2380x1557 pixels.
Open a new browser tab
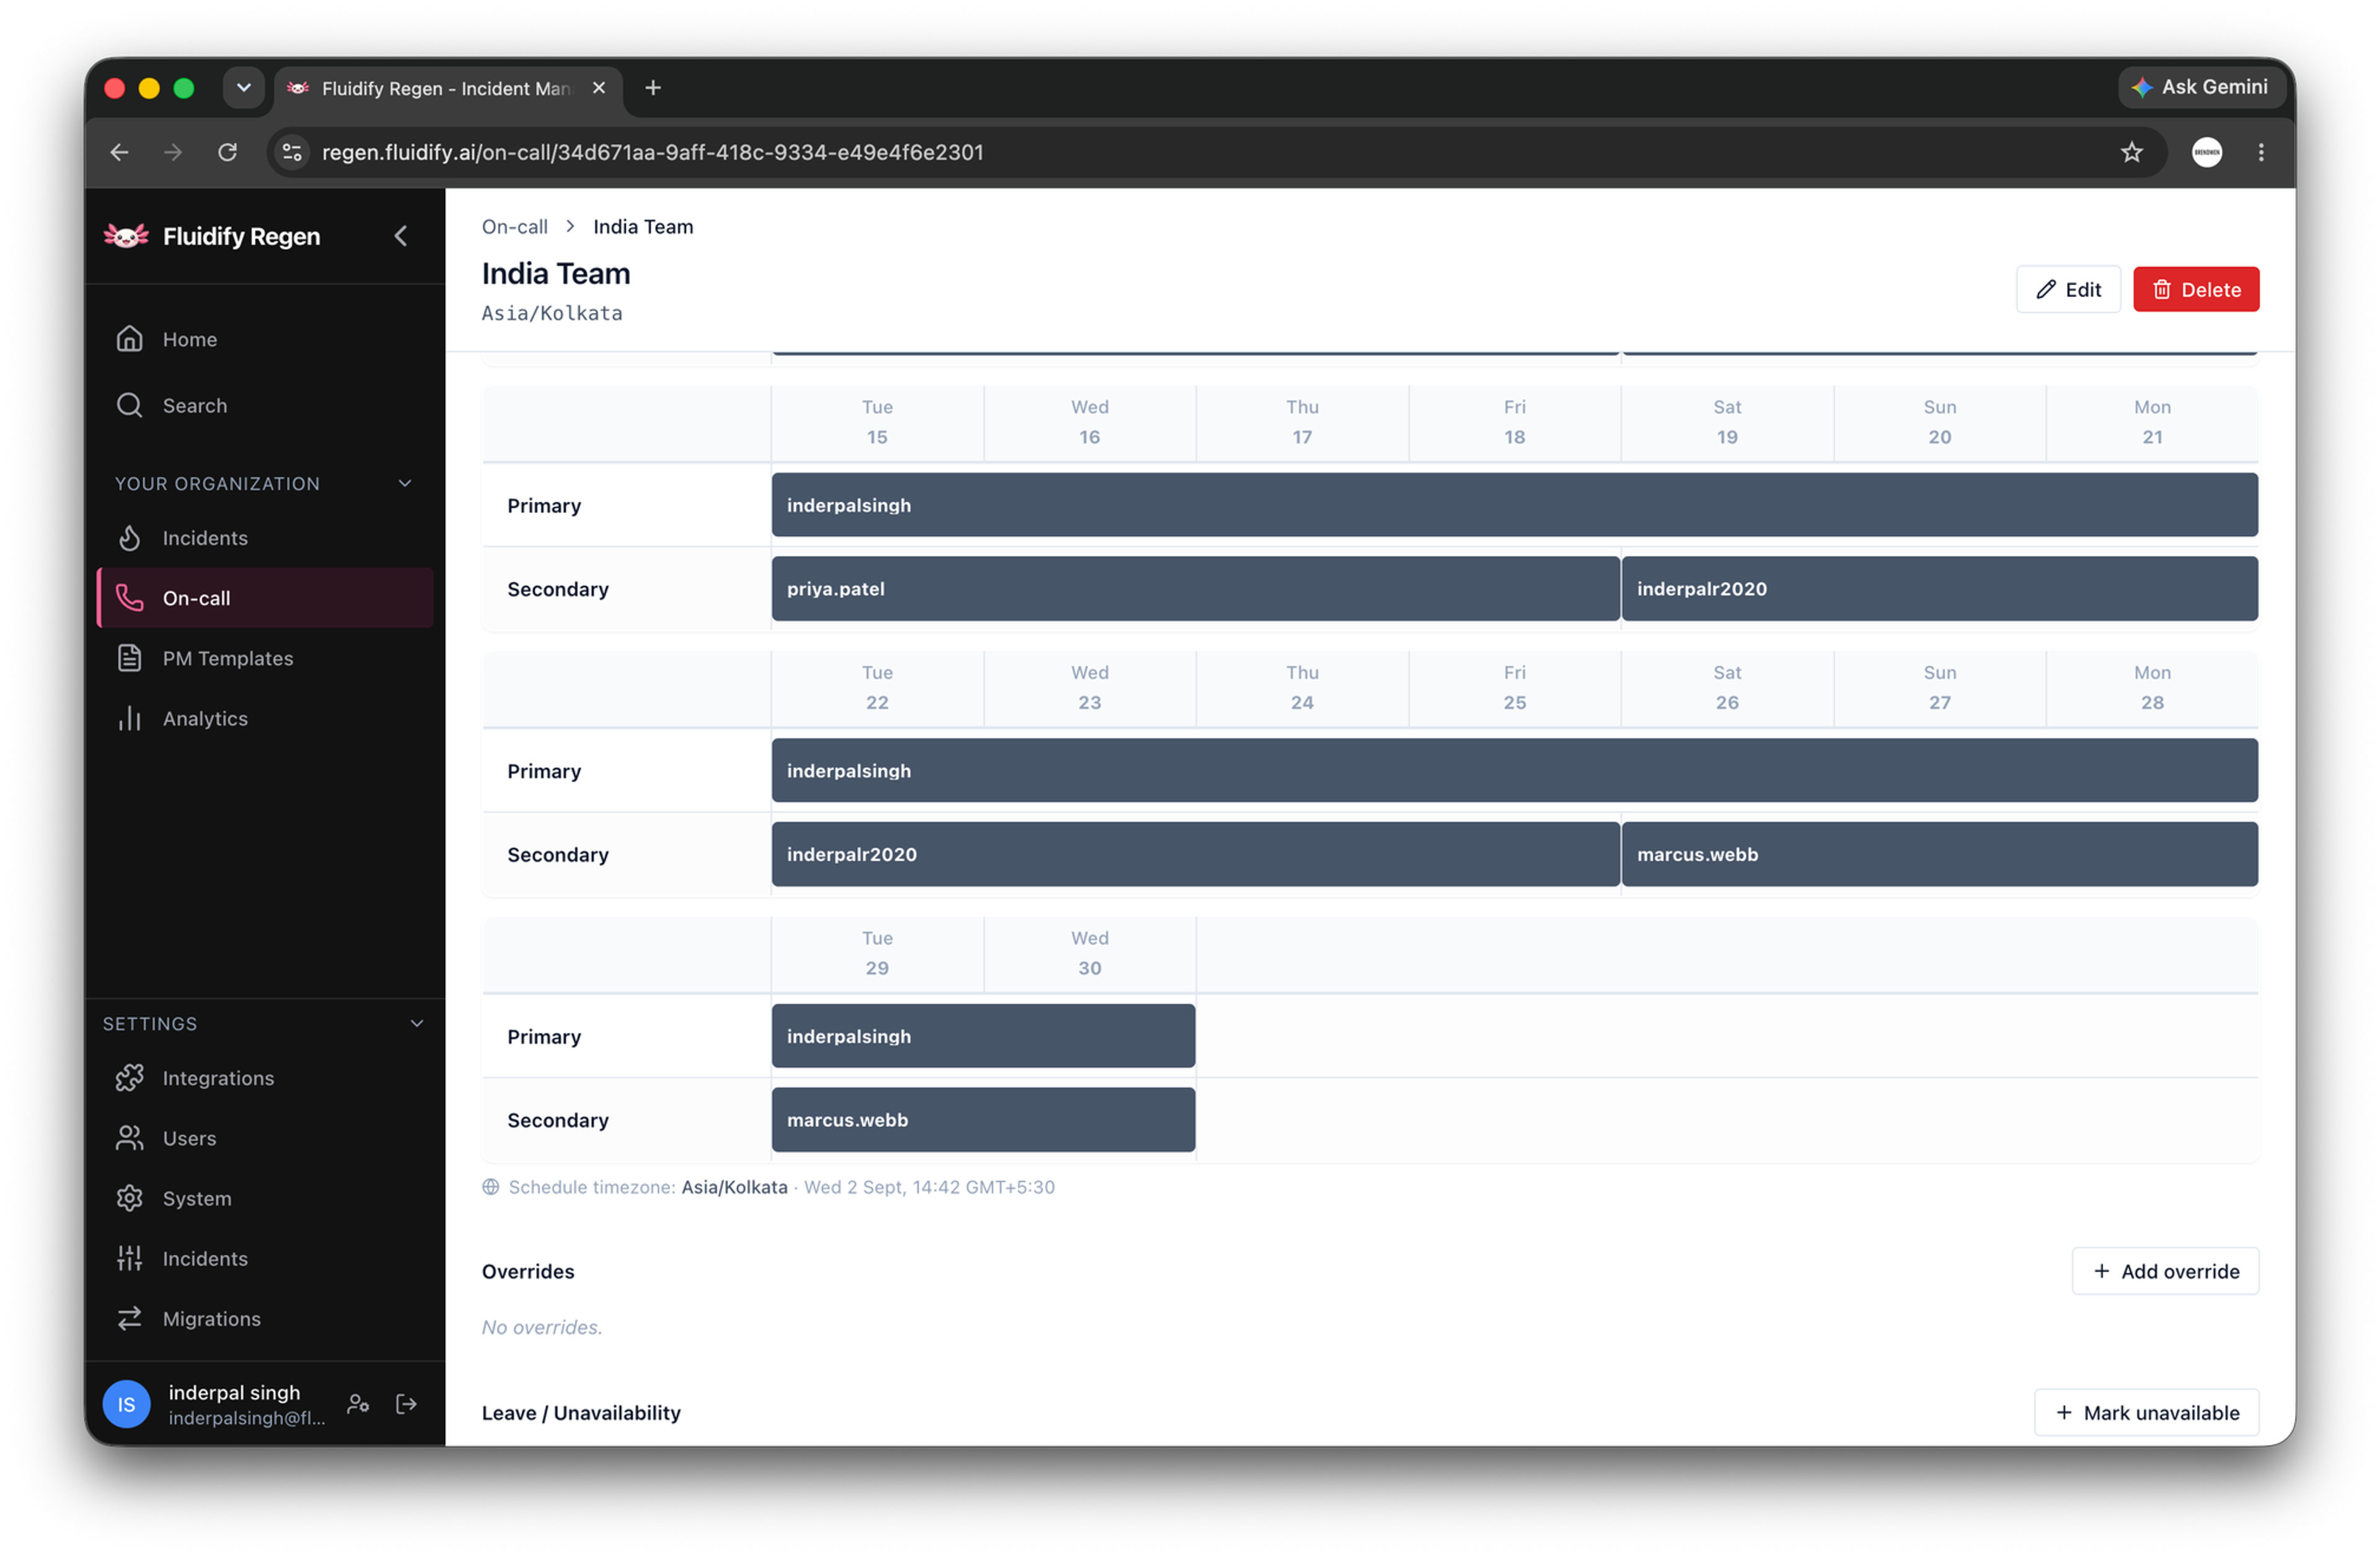tap(653, 88)
